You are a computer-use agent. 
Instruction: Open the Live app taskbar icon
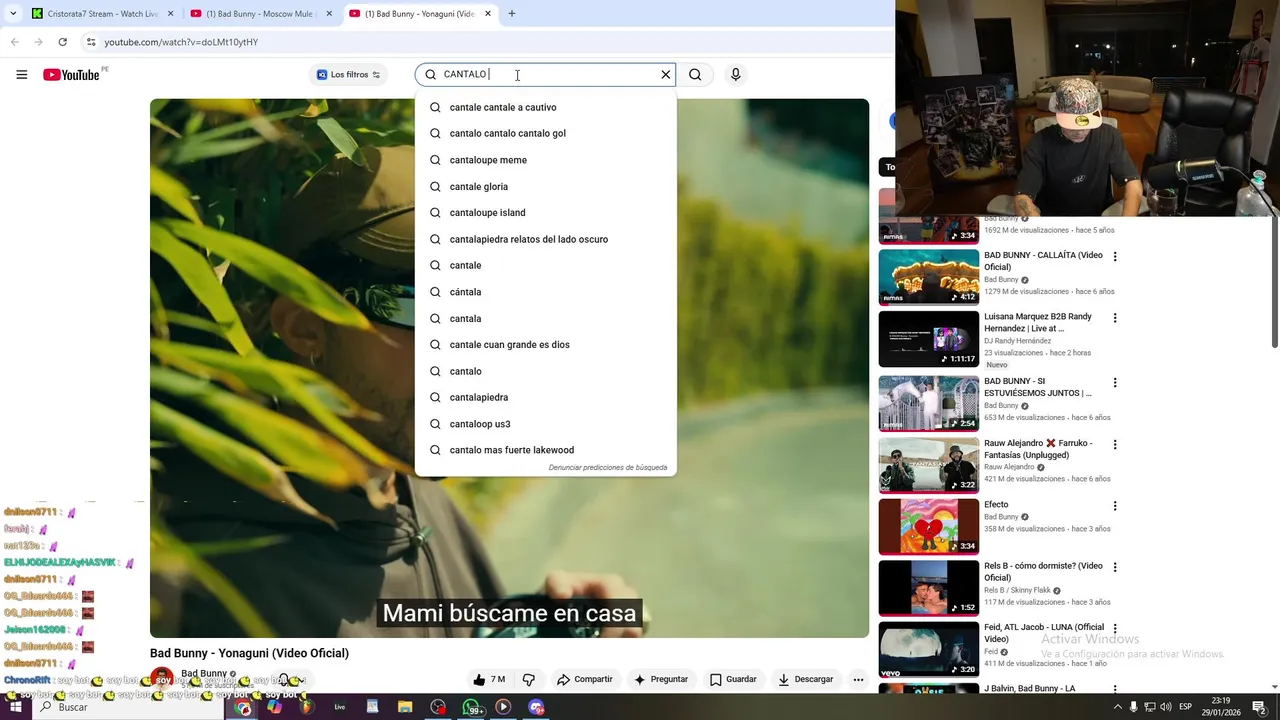(340, 707)
